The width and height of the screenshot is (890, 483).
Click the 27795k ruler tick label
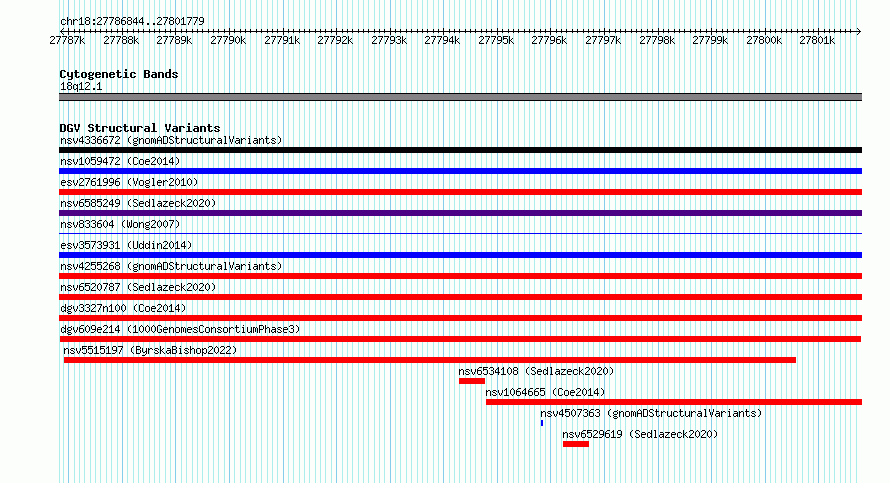(496, 41)
